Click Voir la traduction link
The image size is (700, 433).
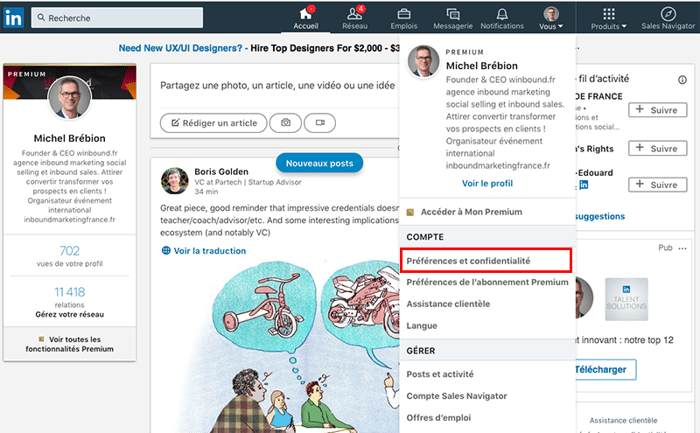coord(209,251)
